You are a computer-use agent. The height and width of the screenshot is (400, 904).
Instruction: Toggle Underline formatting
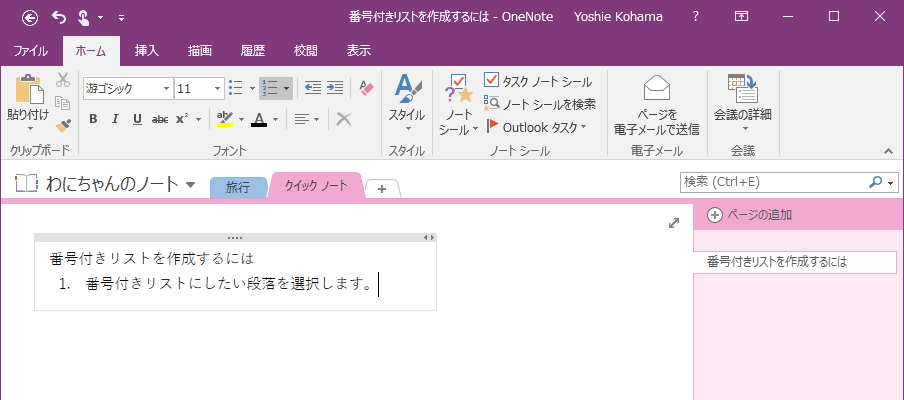[137, 119]
